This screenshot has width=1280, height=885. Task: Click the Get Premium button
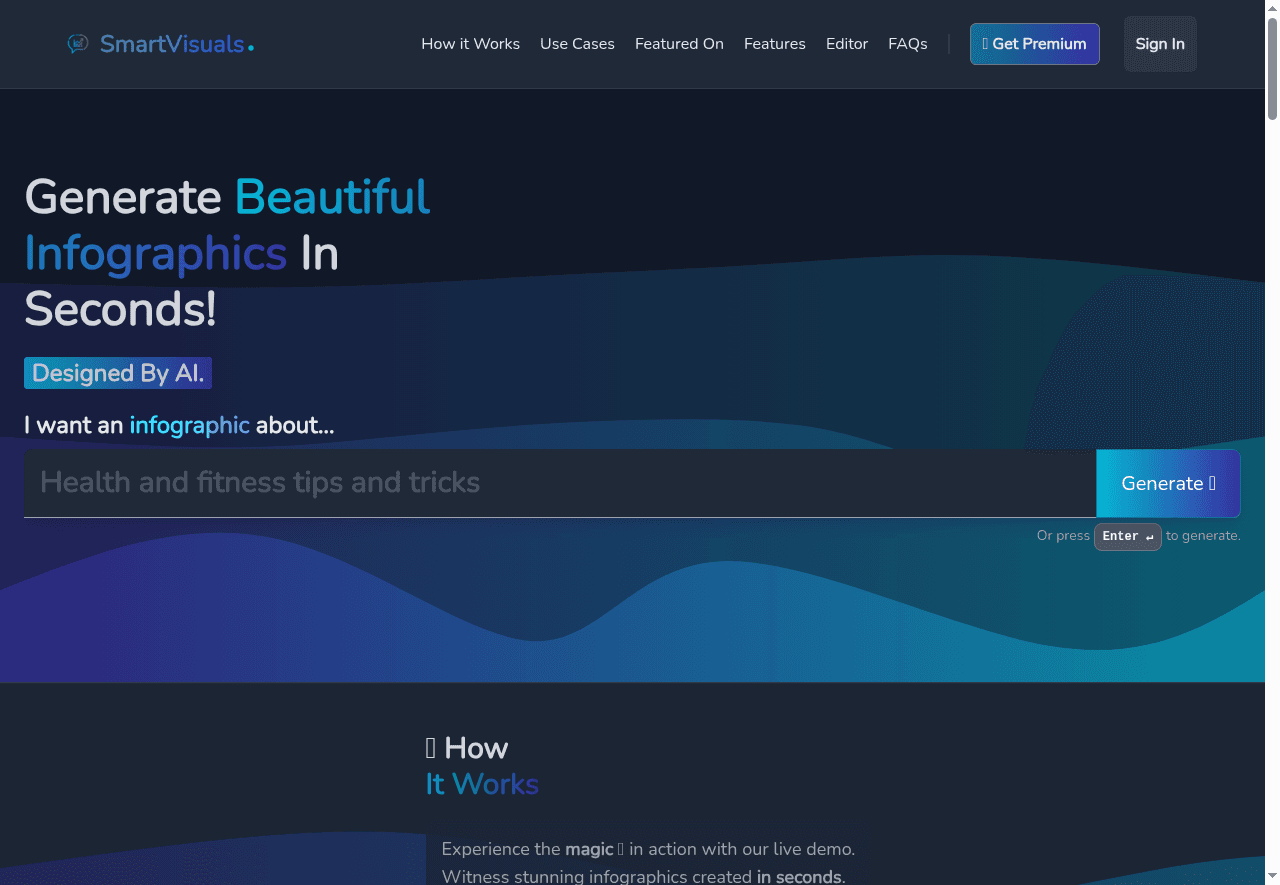coord(1034,44)
